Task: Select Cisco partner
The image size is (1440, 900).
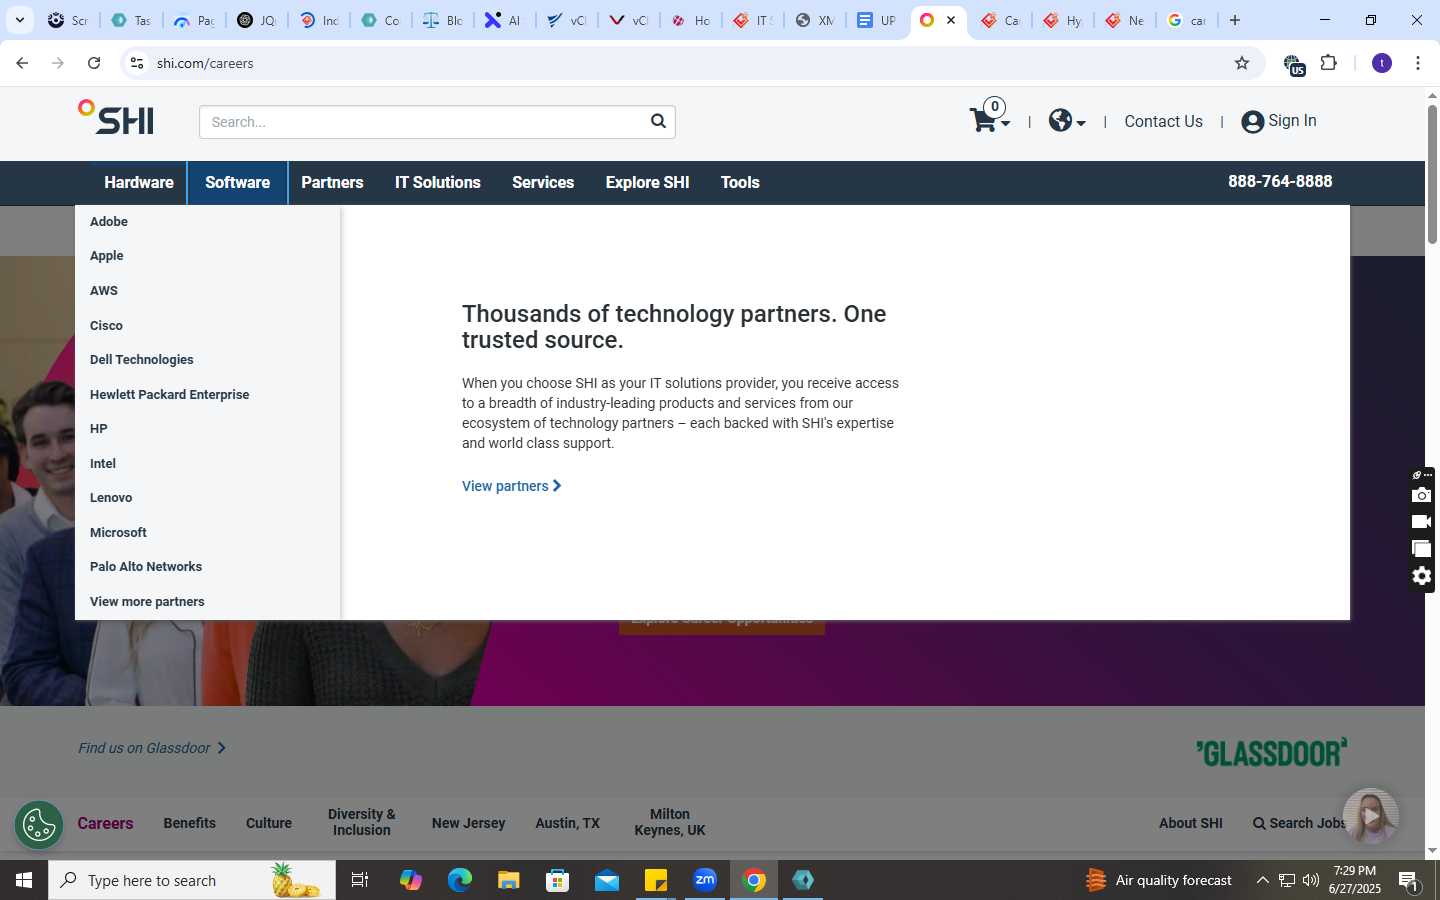Action: pyautogui.click(x=106, y=325)
